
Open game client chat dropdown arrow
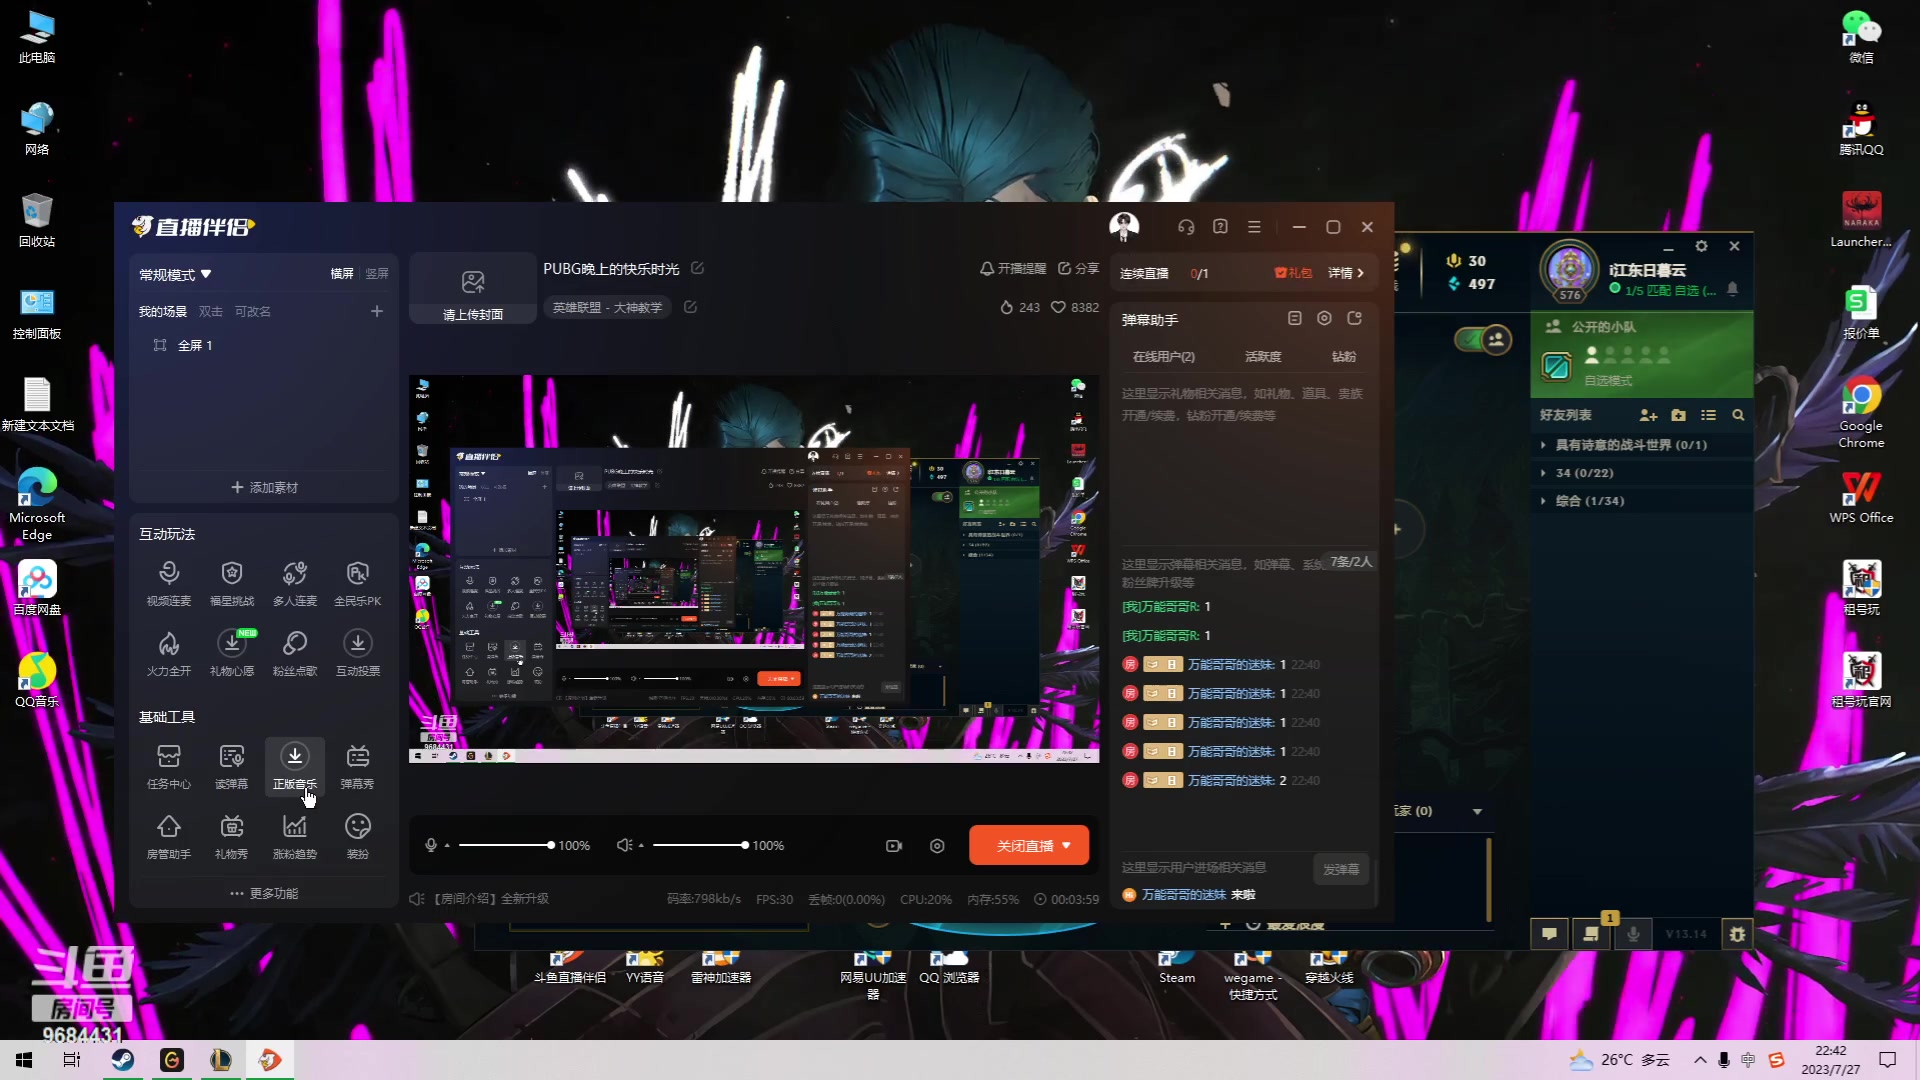1477,811
